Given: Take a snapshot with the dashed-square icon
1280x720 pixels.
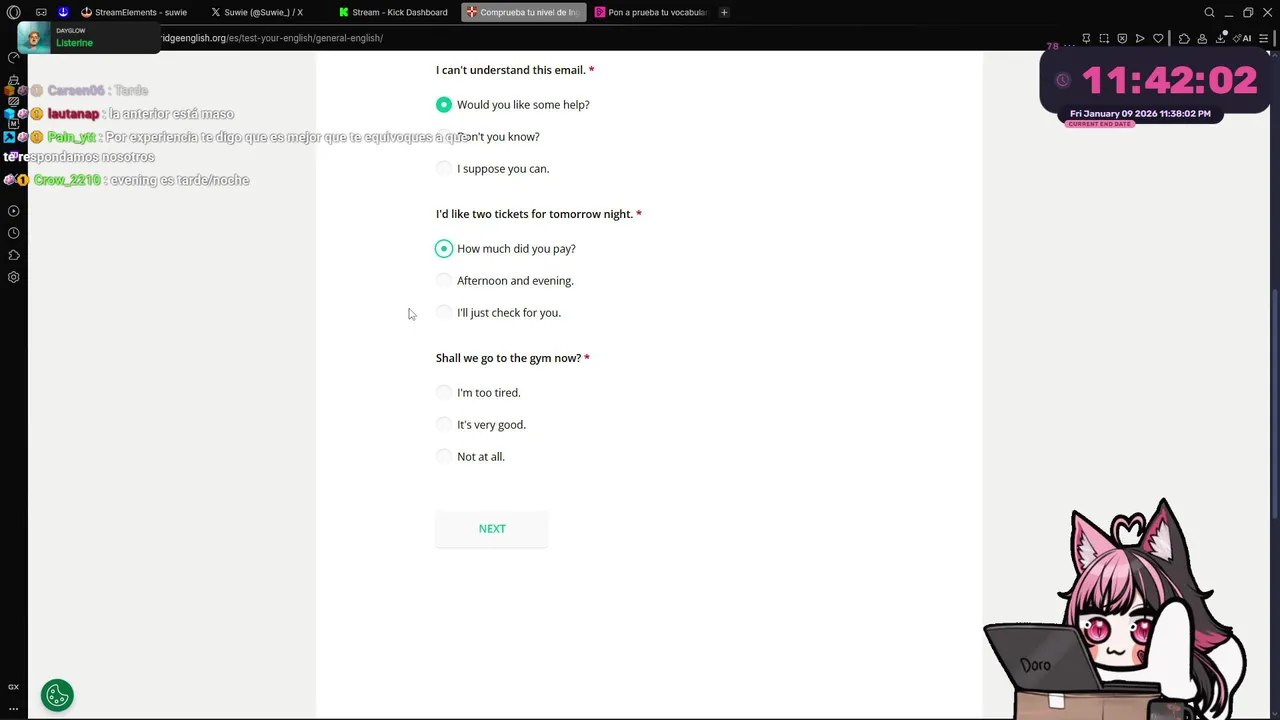Looking at the screenshot, I should pyautogui.click(x=1104, y=38).
